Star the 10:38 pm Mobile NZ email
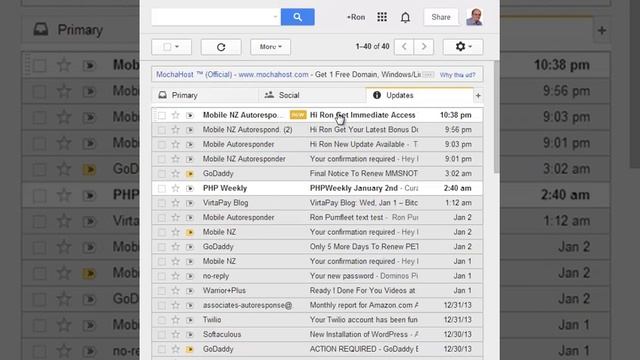The width and height of the screenshot is (640, 360). (x=176, y=115)
